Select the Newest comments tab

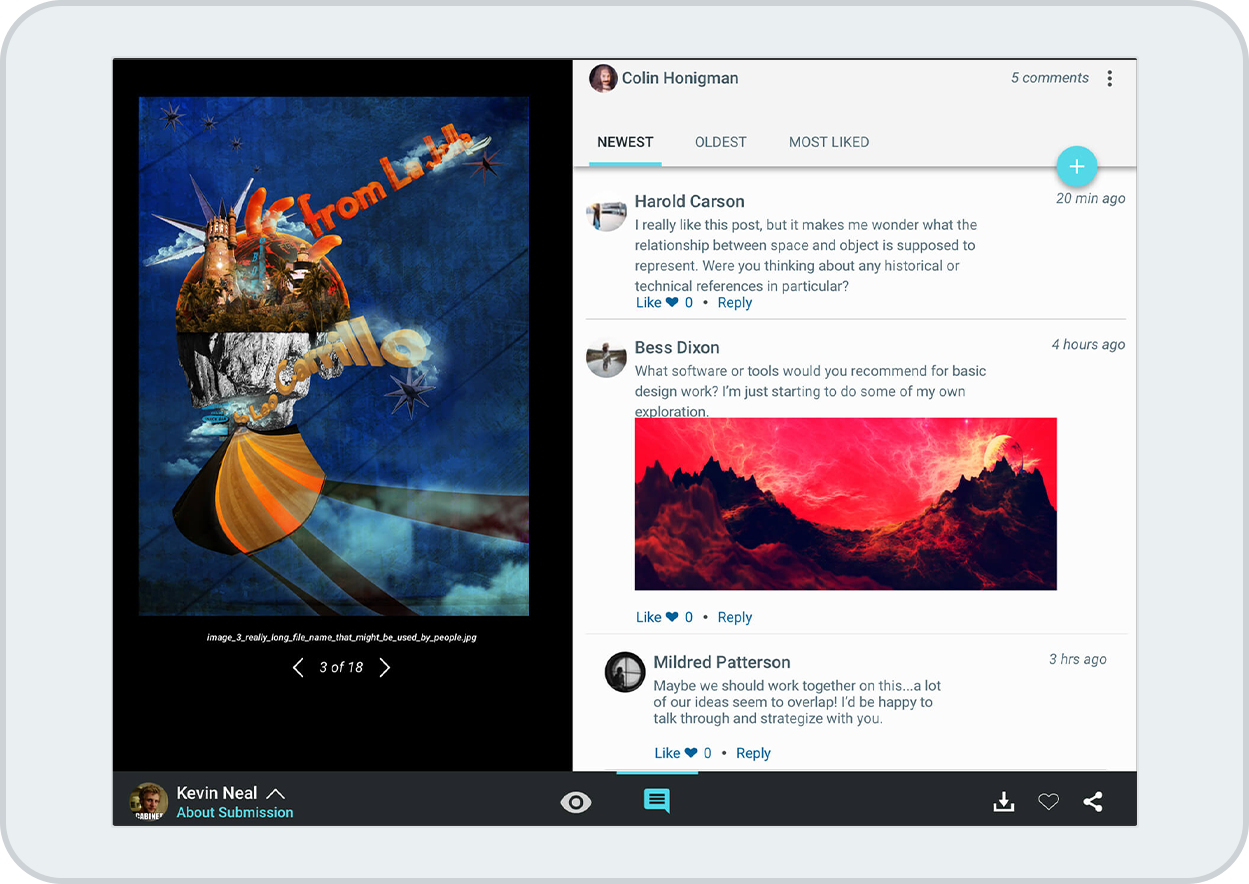[625, 142]
